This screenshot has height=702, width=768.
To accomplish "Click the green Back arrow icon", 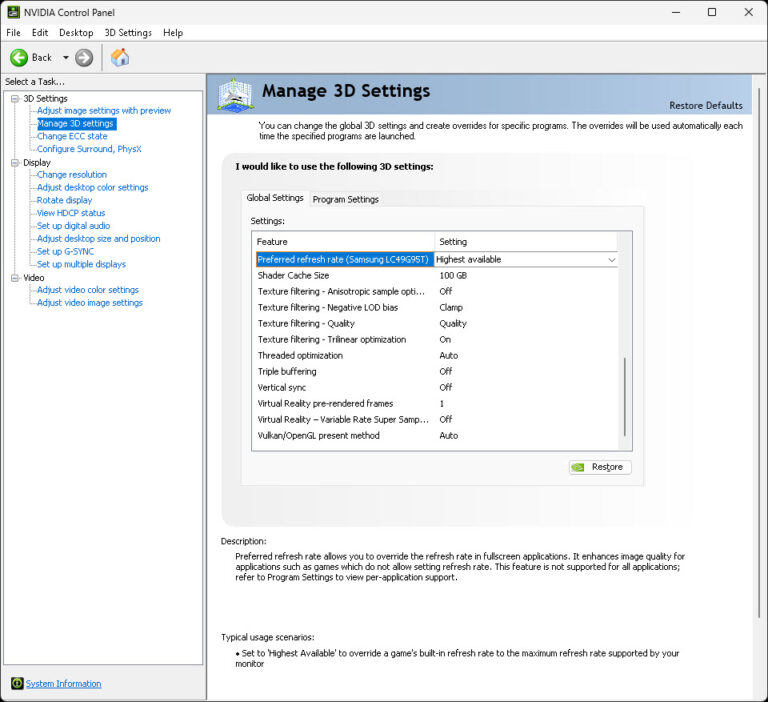I will pyautogui.click(x=19, y=58).
